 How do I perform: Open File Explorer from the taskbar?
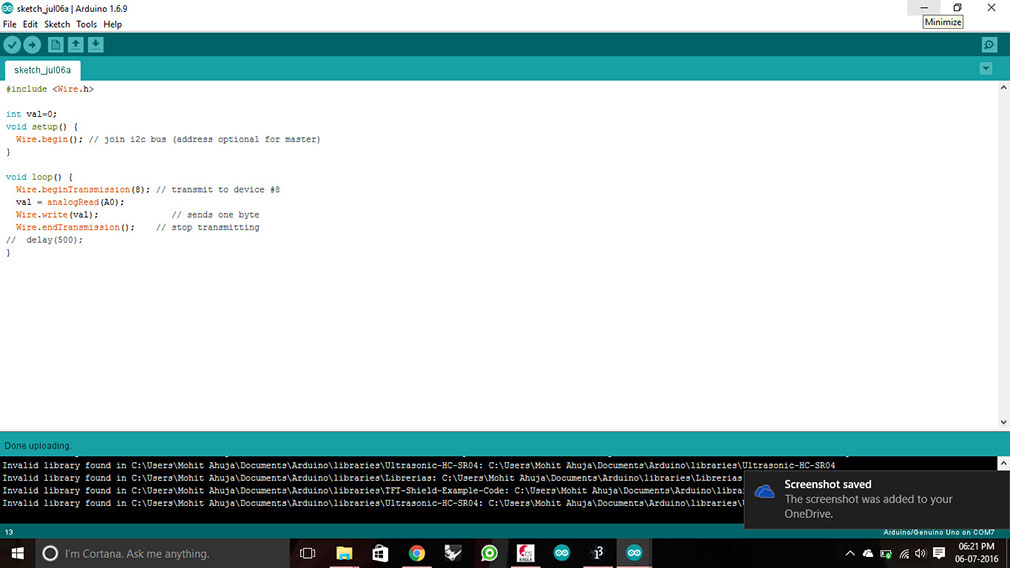point(344,553)
